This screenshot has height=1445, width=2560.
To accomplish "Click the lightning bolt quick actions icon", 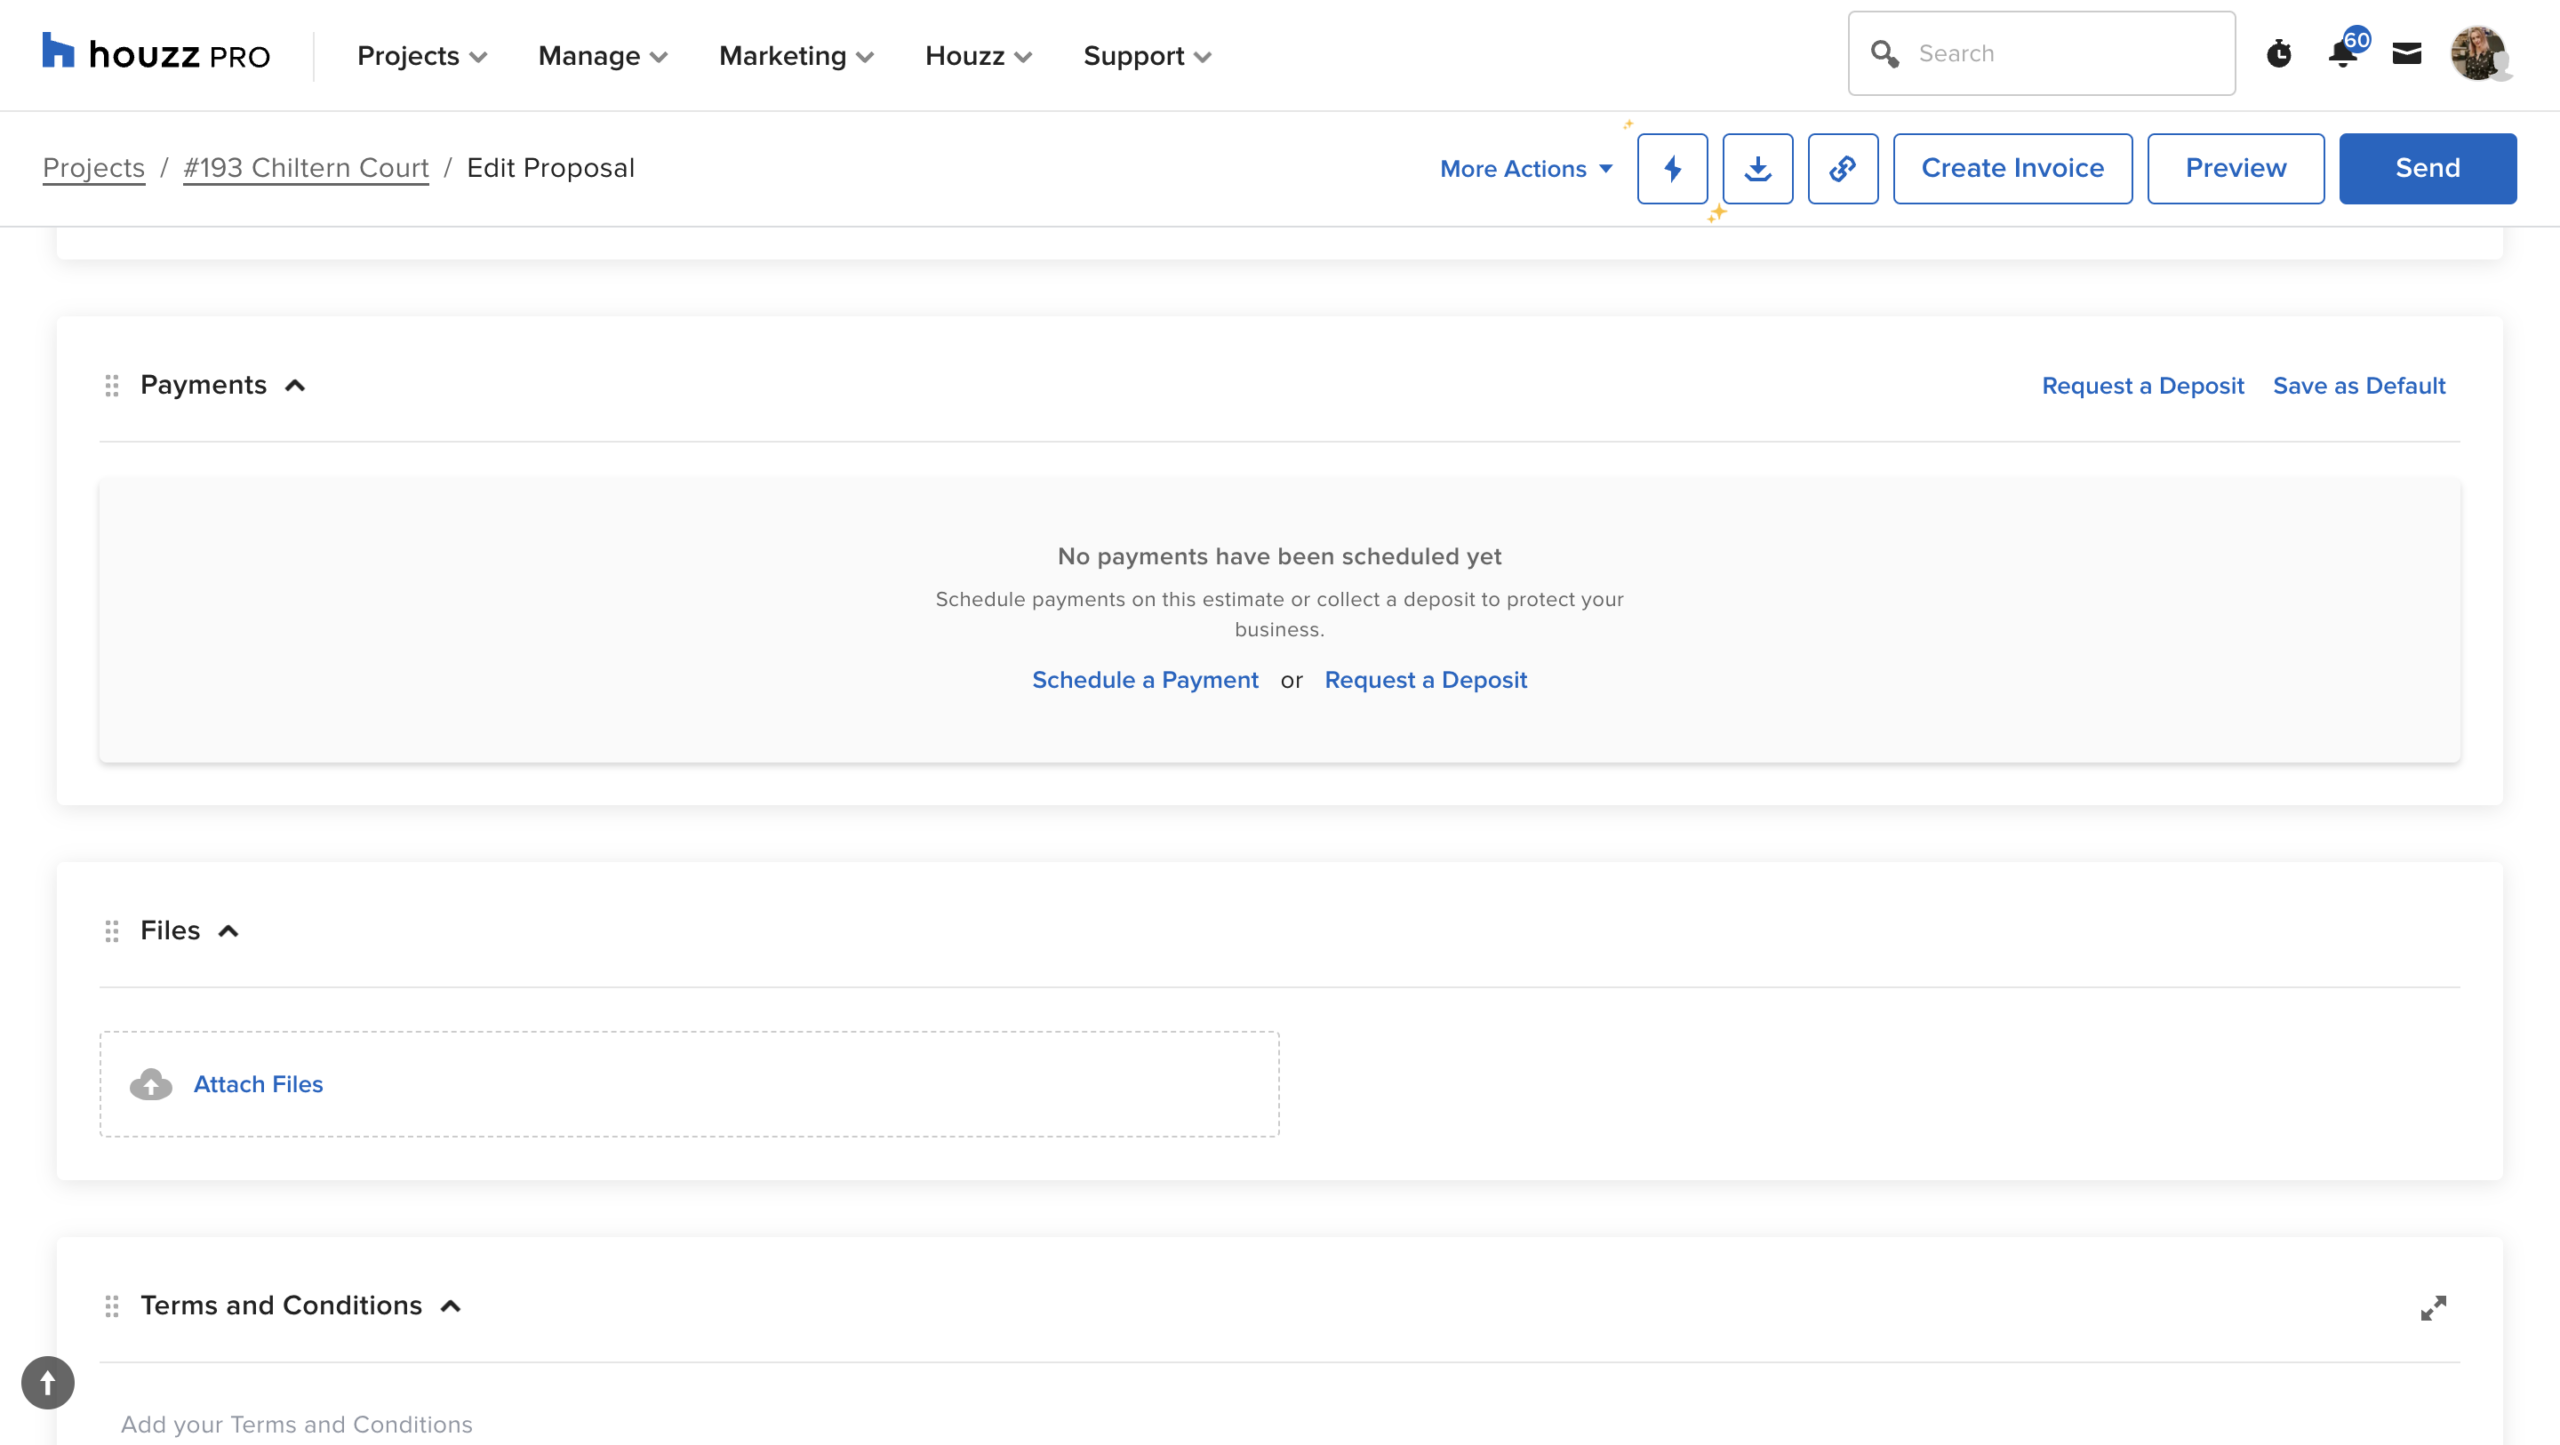I will pyautogui.click(x=1672, y=168).
